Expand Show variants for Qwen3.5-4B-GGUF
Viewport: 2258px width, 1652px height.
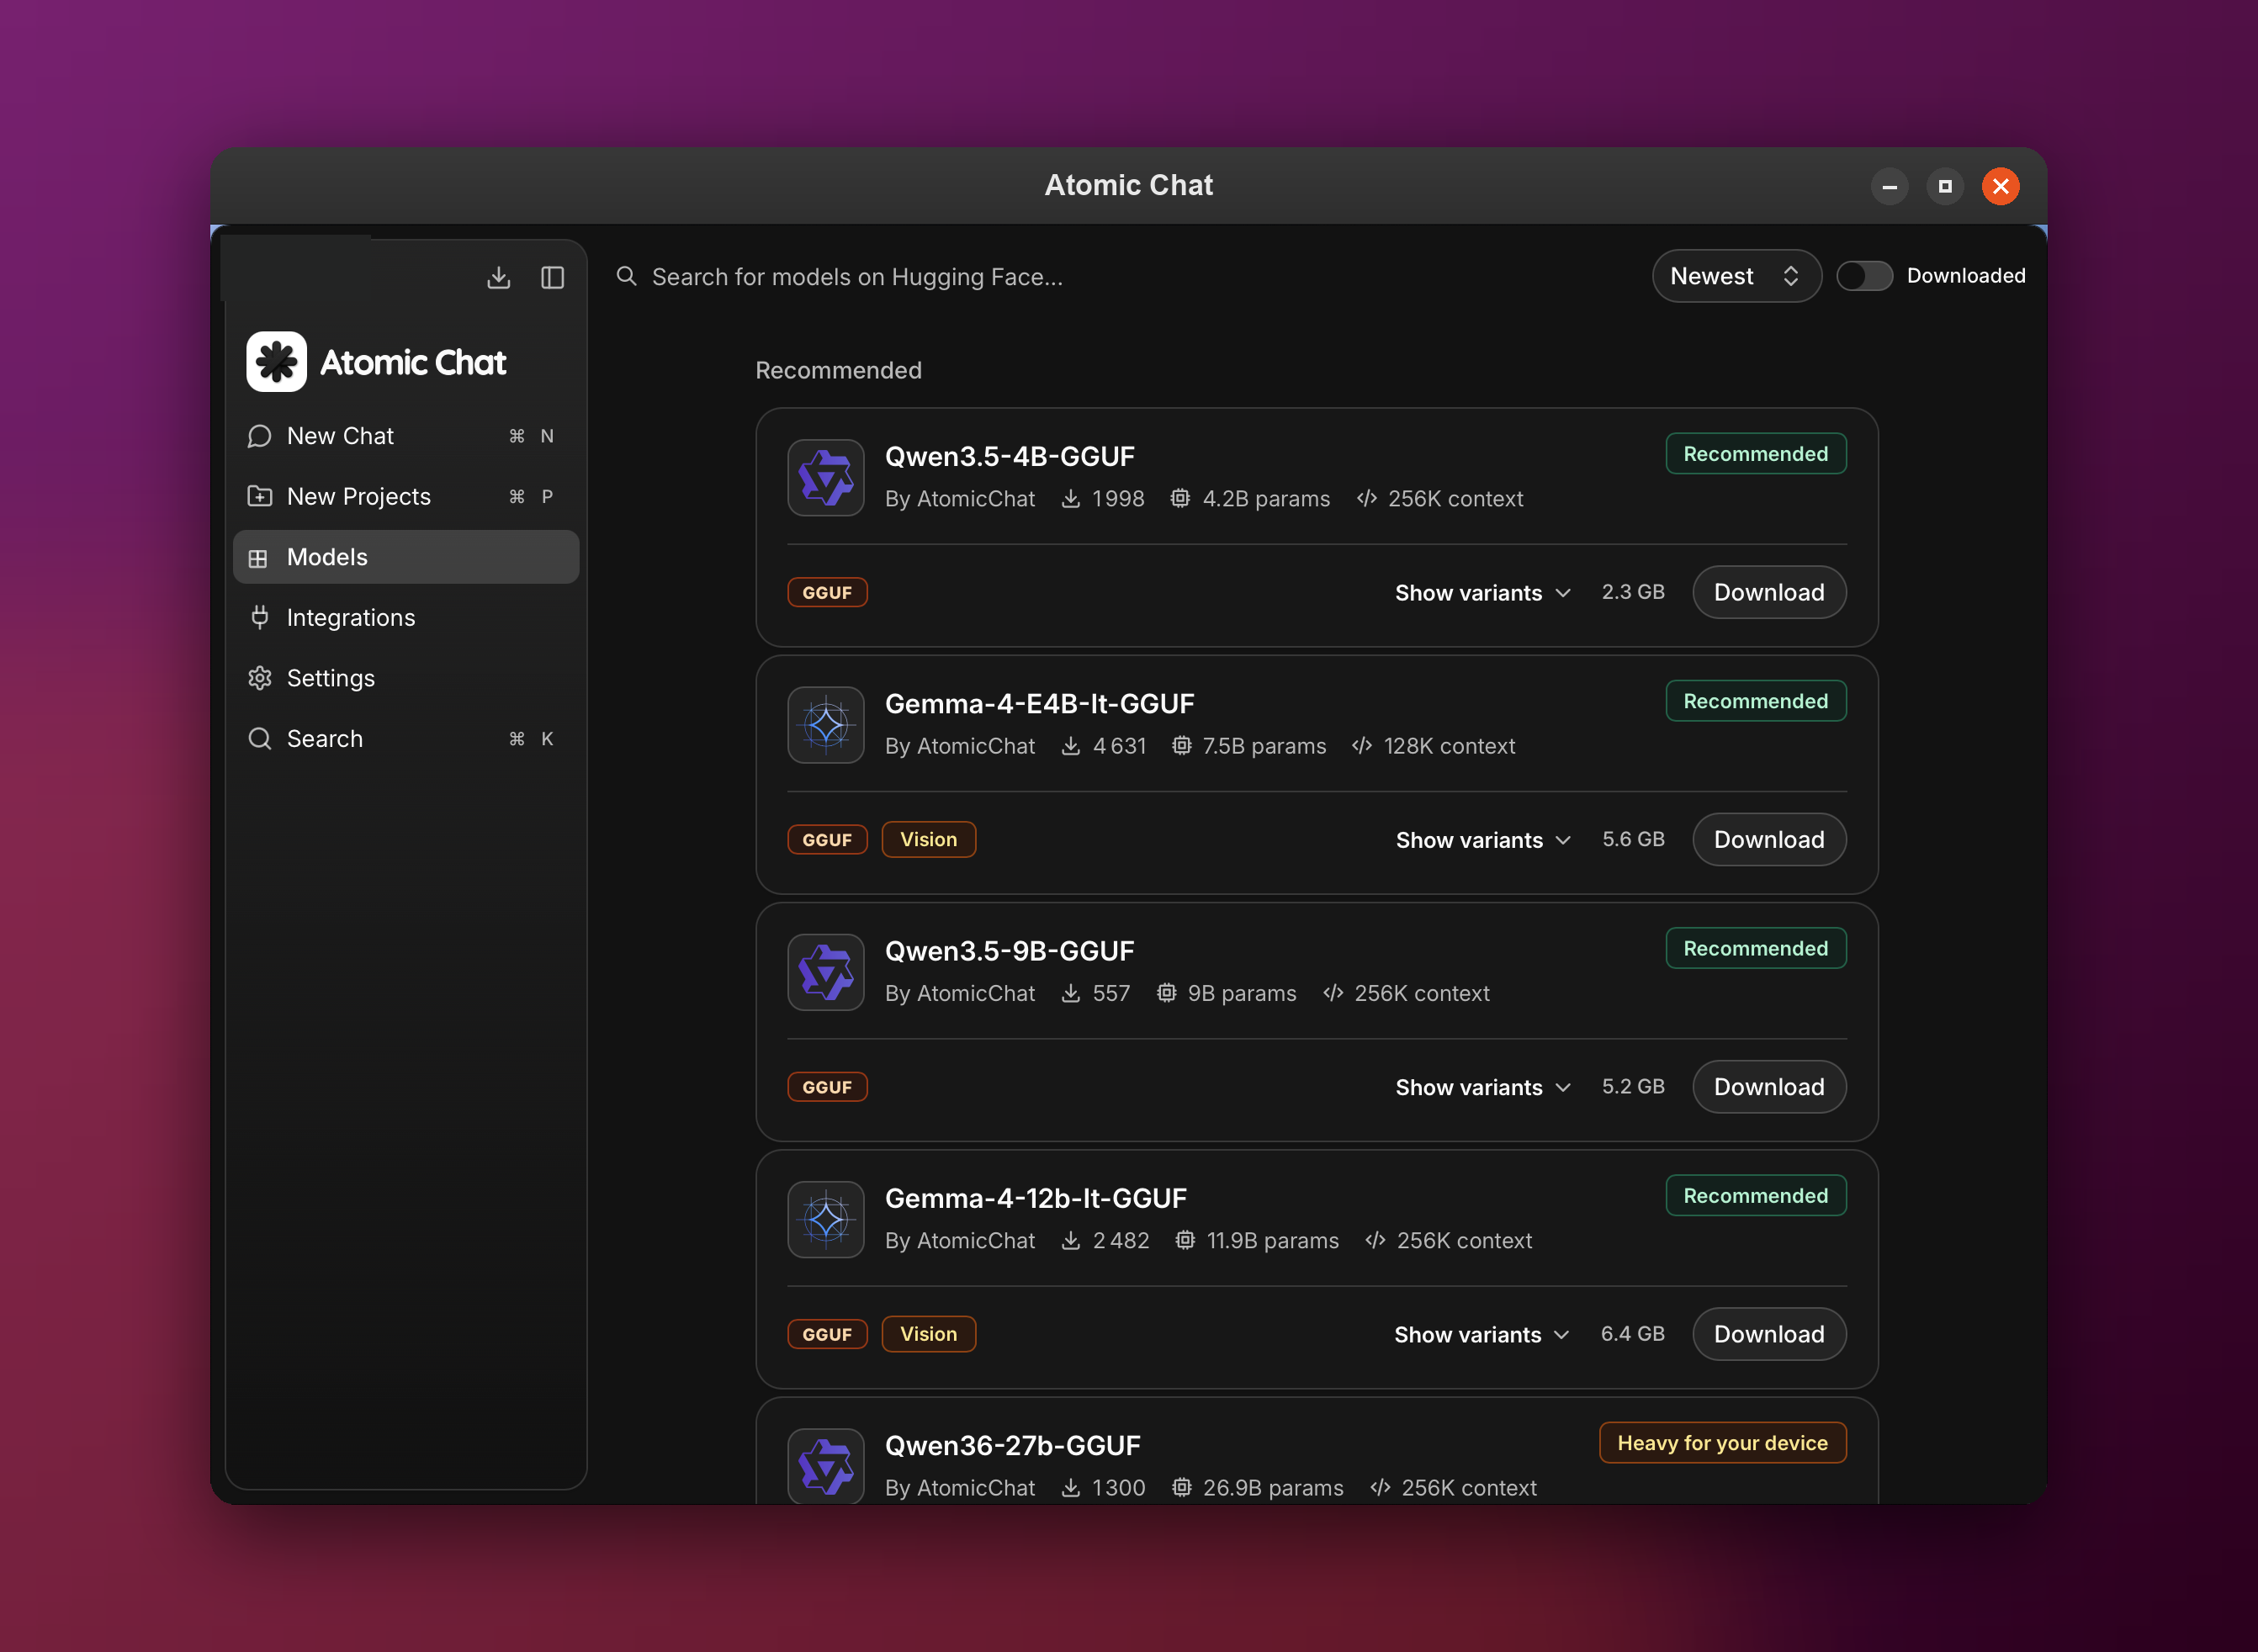coord(1482,593)
